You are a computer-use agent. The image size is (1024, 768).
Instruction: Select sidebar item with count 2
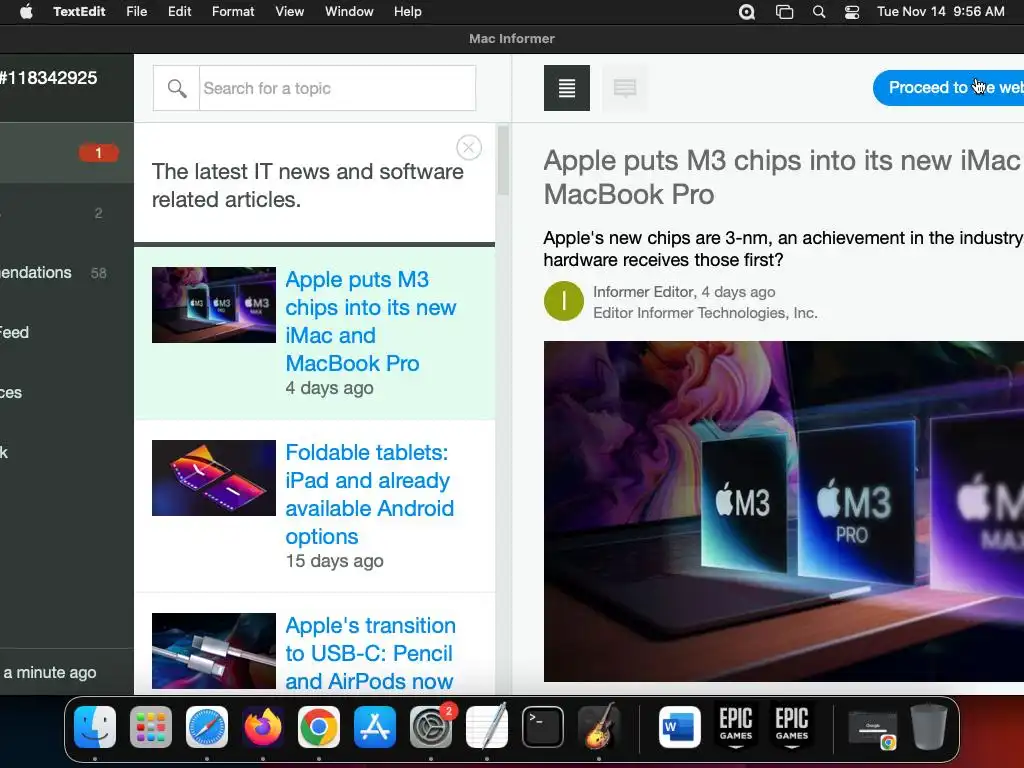67,213
